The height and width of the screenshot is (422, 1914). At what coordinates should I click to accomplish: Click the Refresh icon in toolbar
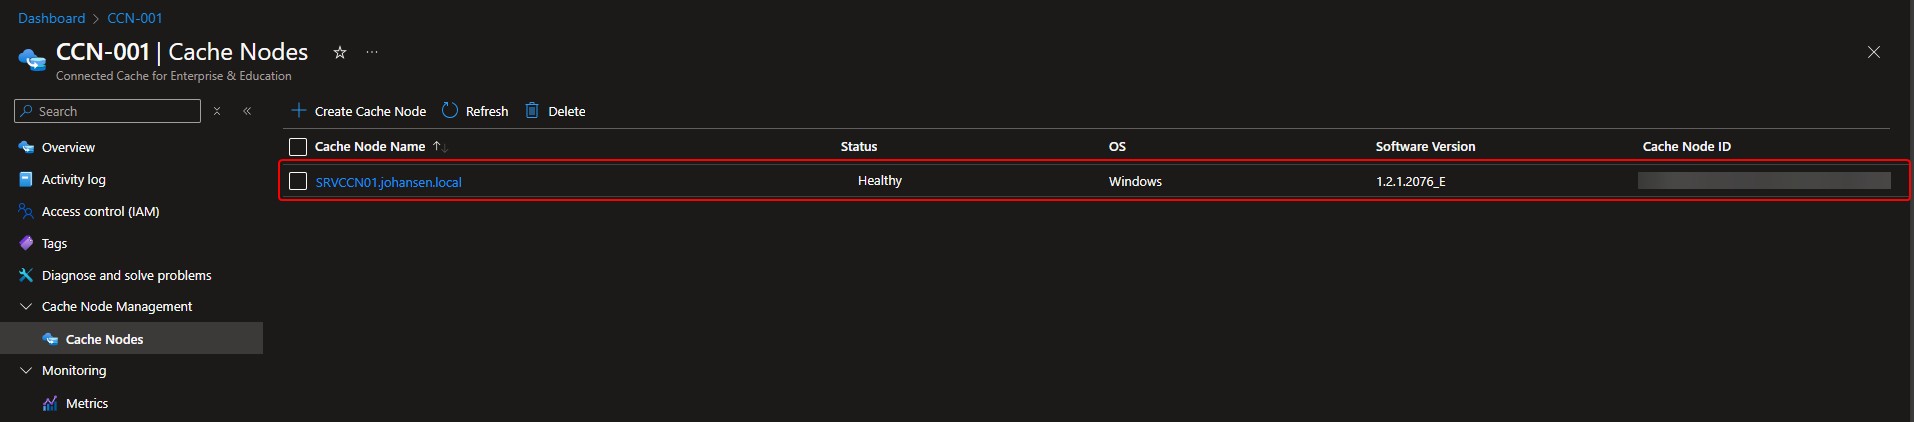(450, 110)
